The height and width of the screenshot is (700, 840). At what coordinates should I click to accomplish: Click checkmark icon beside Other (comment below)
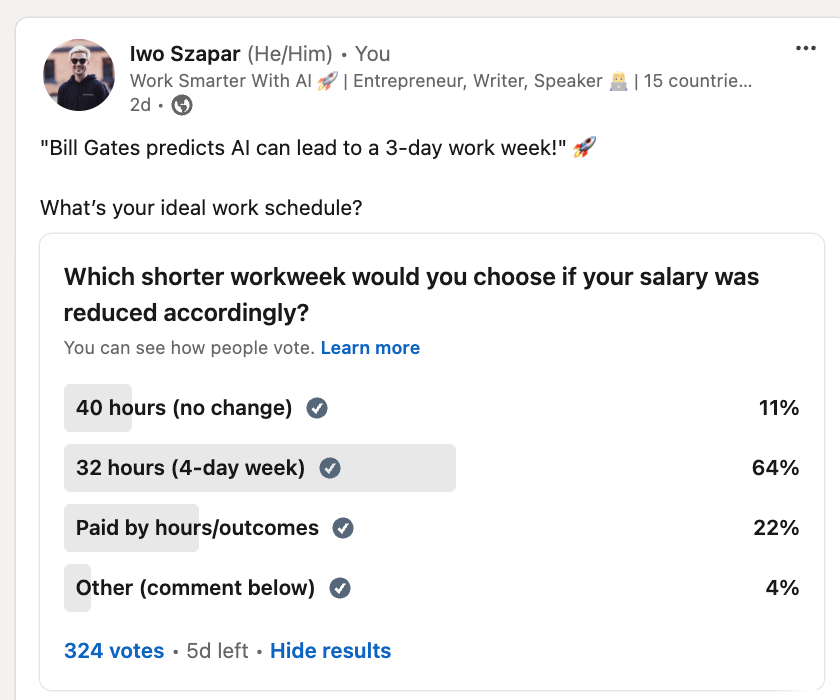340,588
